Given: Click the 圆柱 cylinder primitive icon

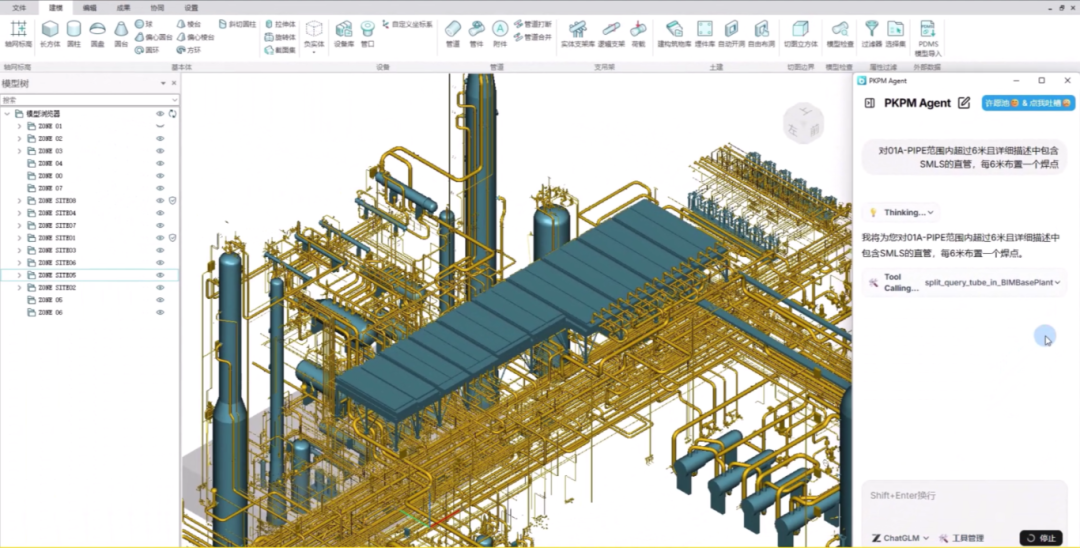Looking at the screenshot, I should pos(74,33).
